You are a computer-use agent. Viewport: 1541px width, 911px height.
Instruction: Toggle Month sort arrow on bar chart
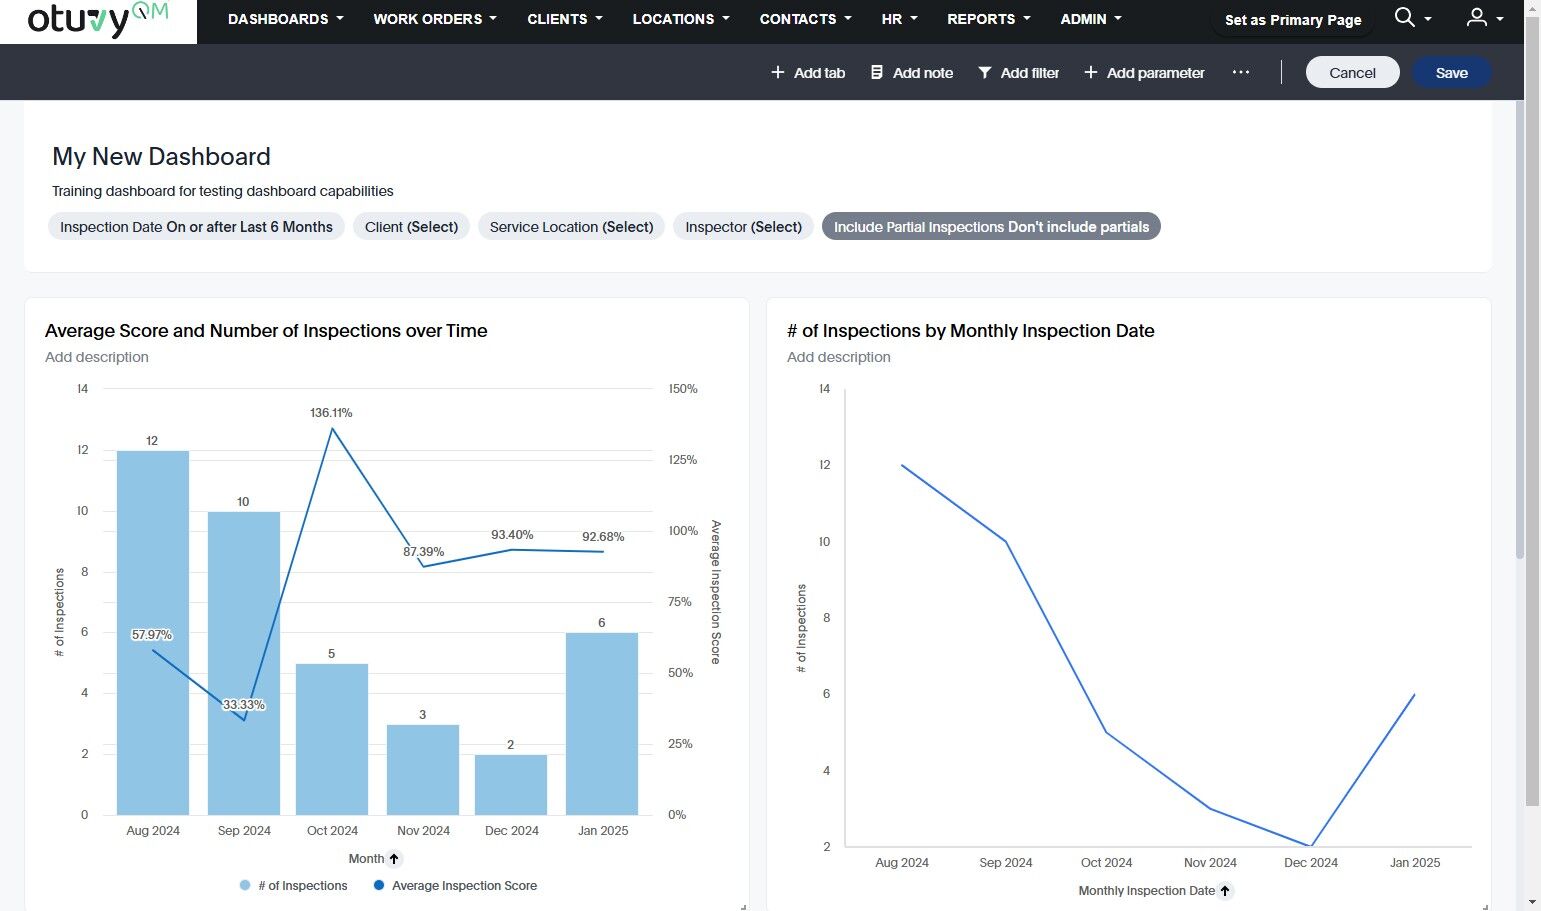tap(394, 859)
